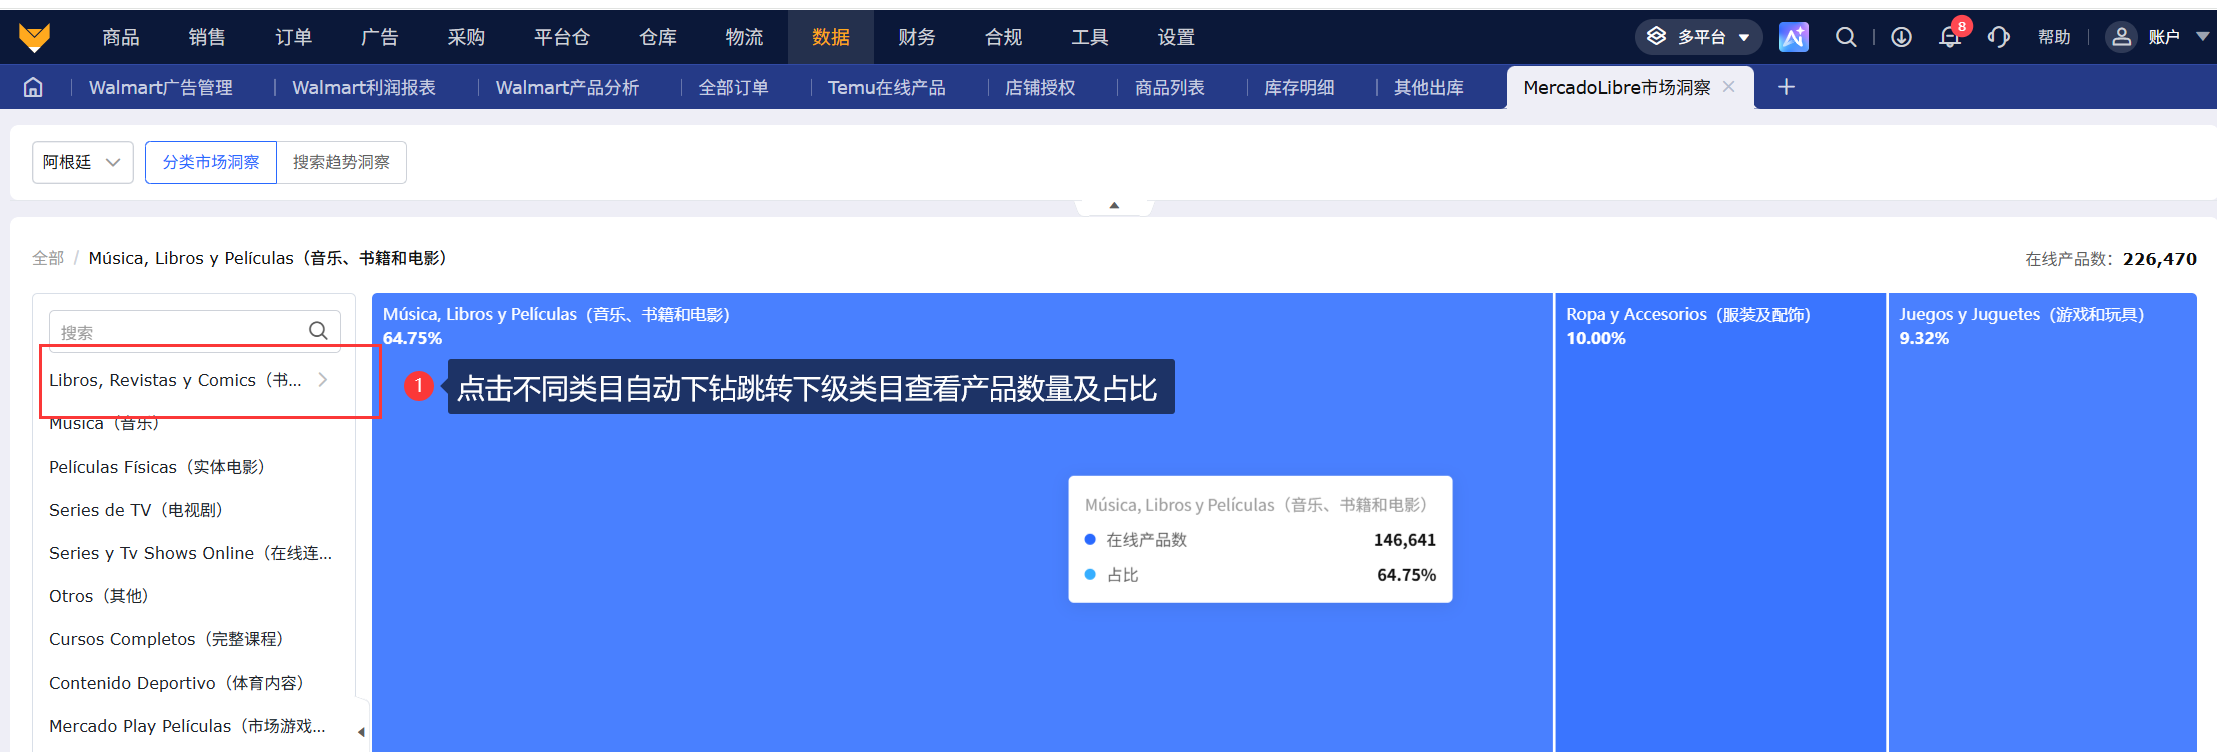2217x752 pixels.
Task: Click the magnifier icon in the category search box
Action: point(318,331)
